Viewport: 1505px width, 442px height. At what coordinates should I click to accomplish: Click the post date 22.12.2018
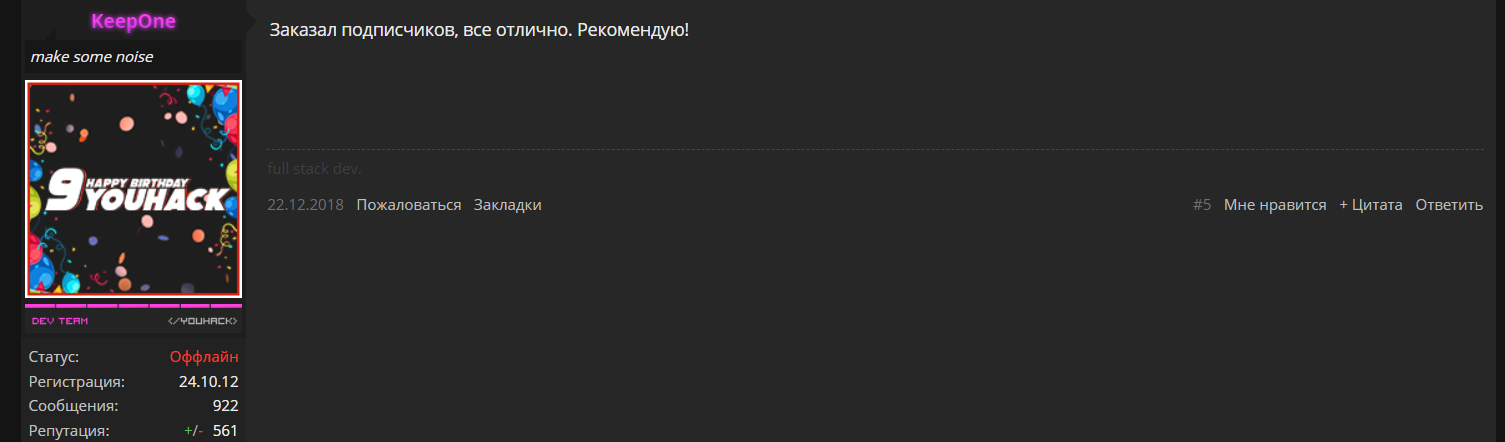[x=305, y=205]
